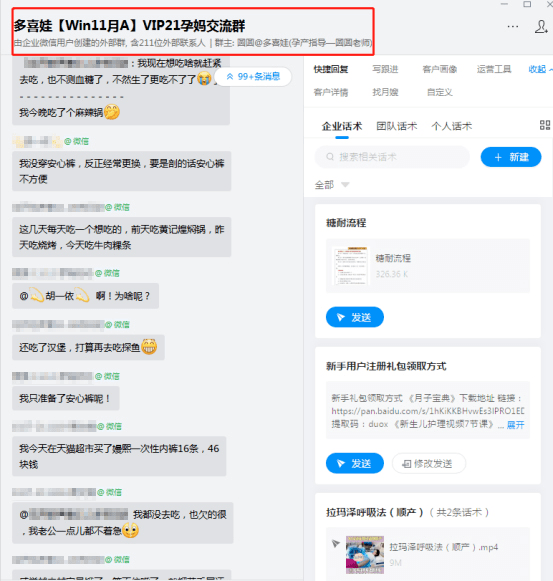Screen dimensions: 553x581
Task: Play the 拉玛泽呼吸法 video thumbnail
Action: [365, 555]
